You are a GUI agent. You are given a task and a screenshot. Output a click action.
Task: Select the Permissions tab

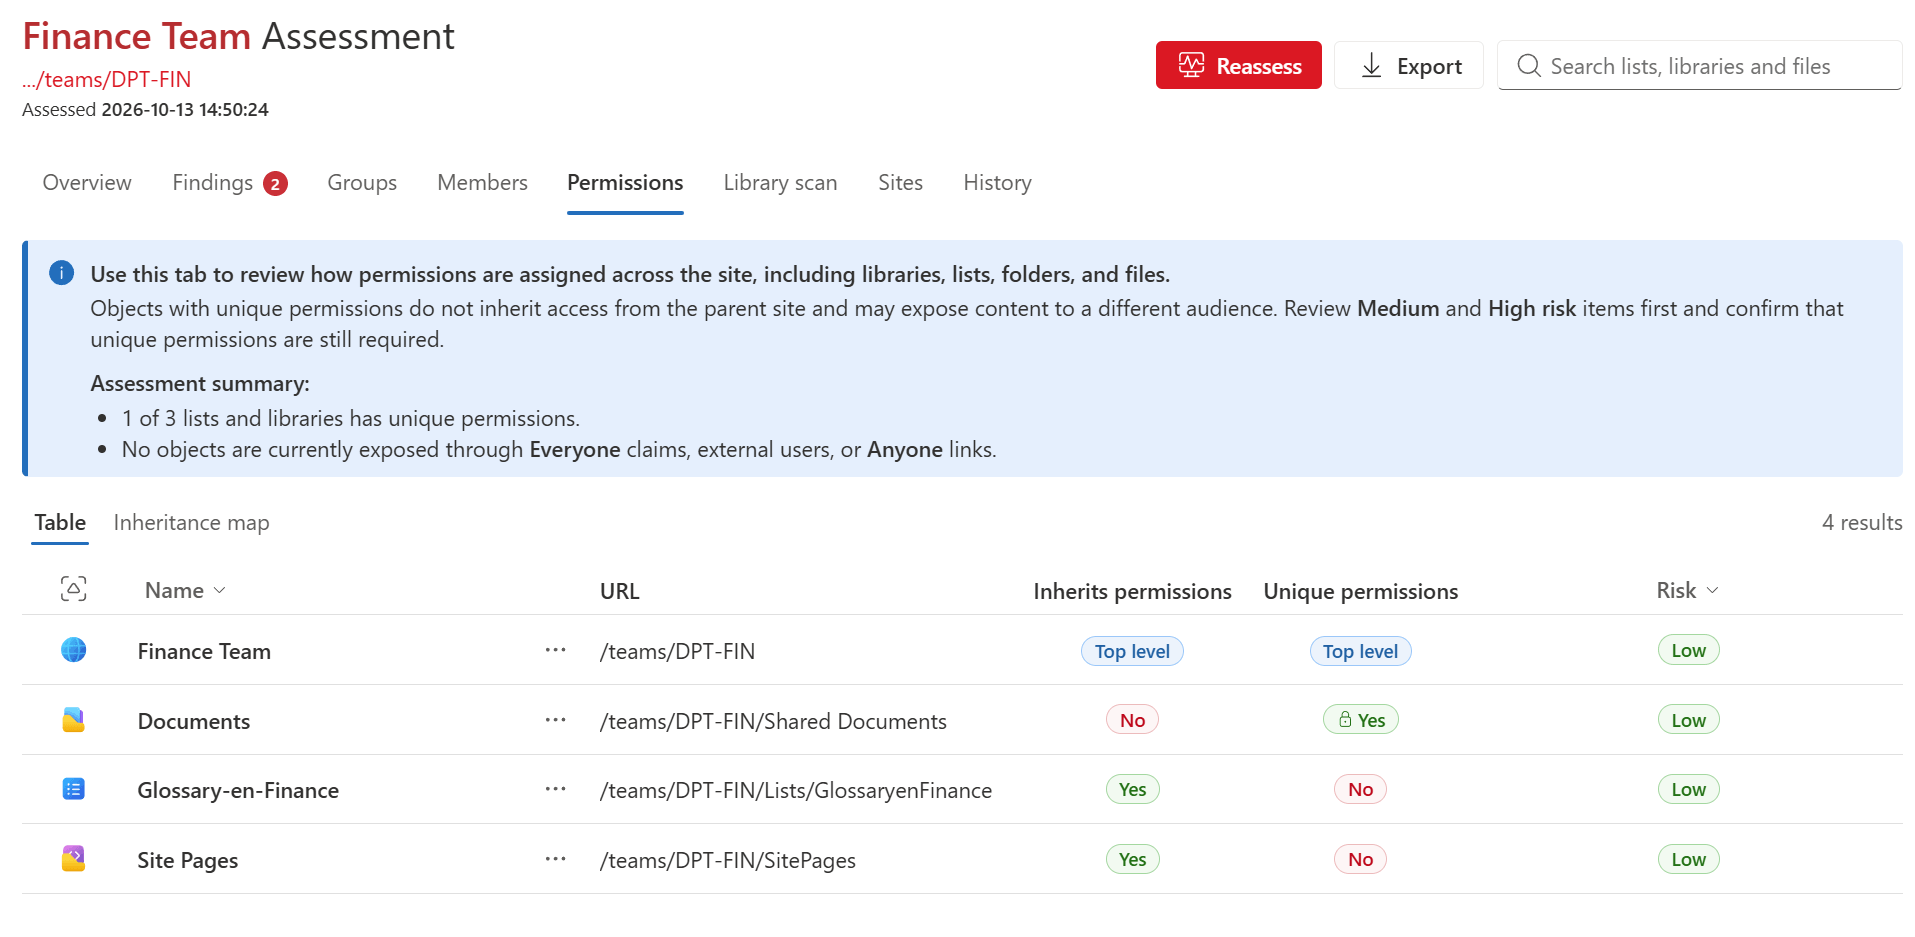pyautogui.click(x=625, y=183)
